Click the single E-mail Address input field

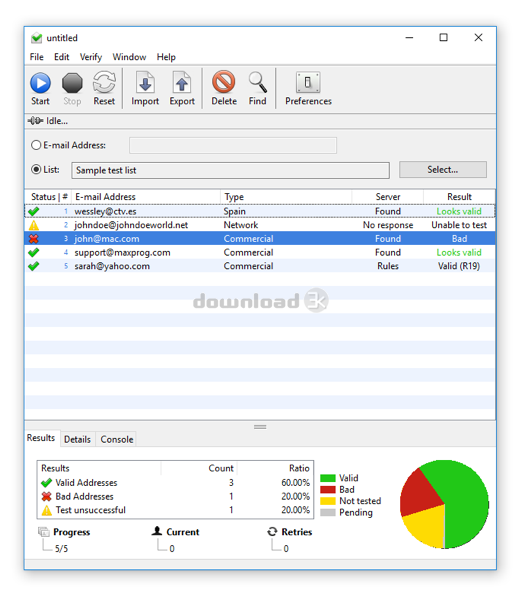tap(233, 145)
